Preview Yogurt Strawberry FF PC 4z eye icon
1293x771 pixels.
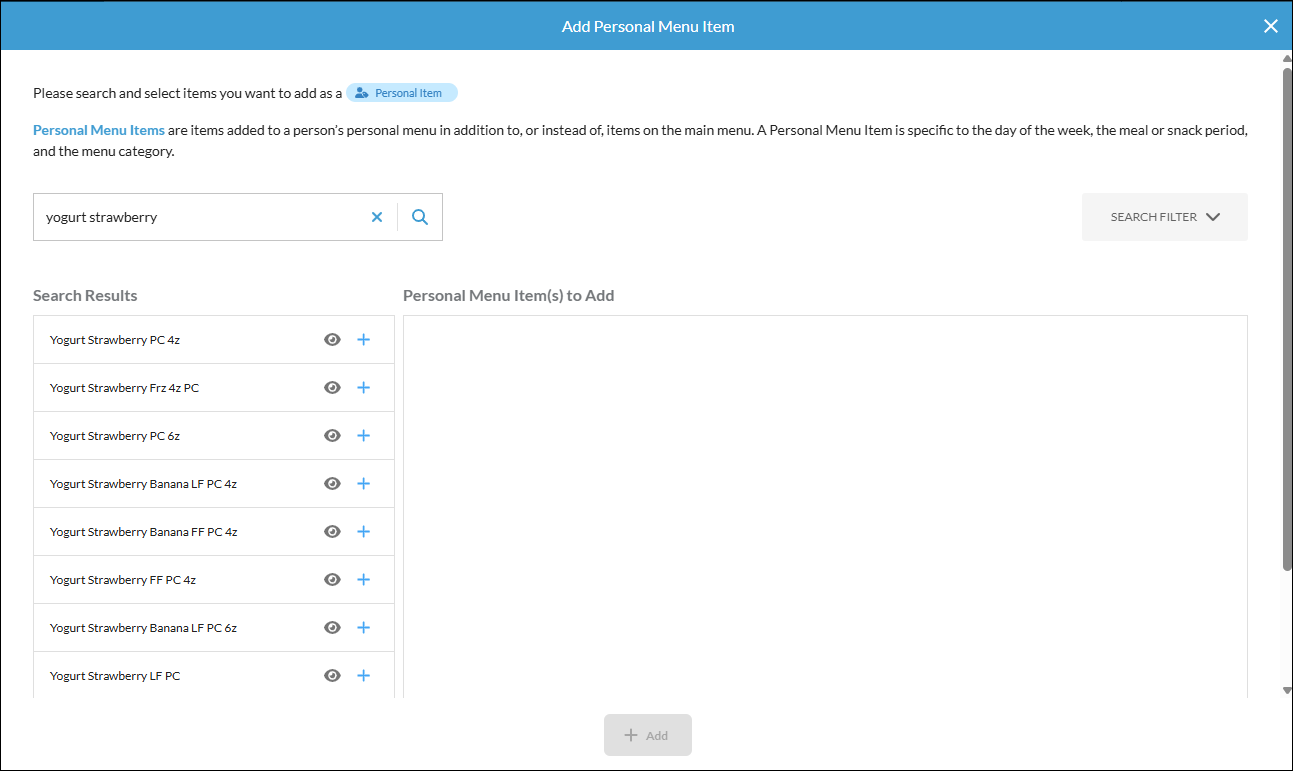click(x=333, y=580)
